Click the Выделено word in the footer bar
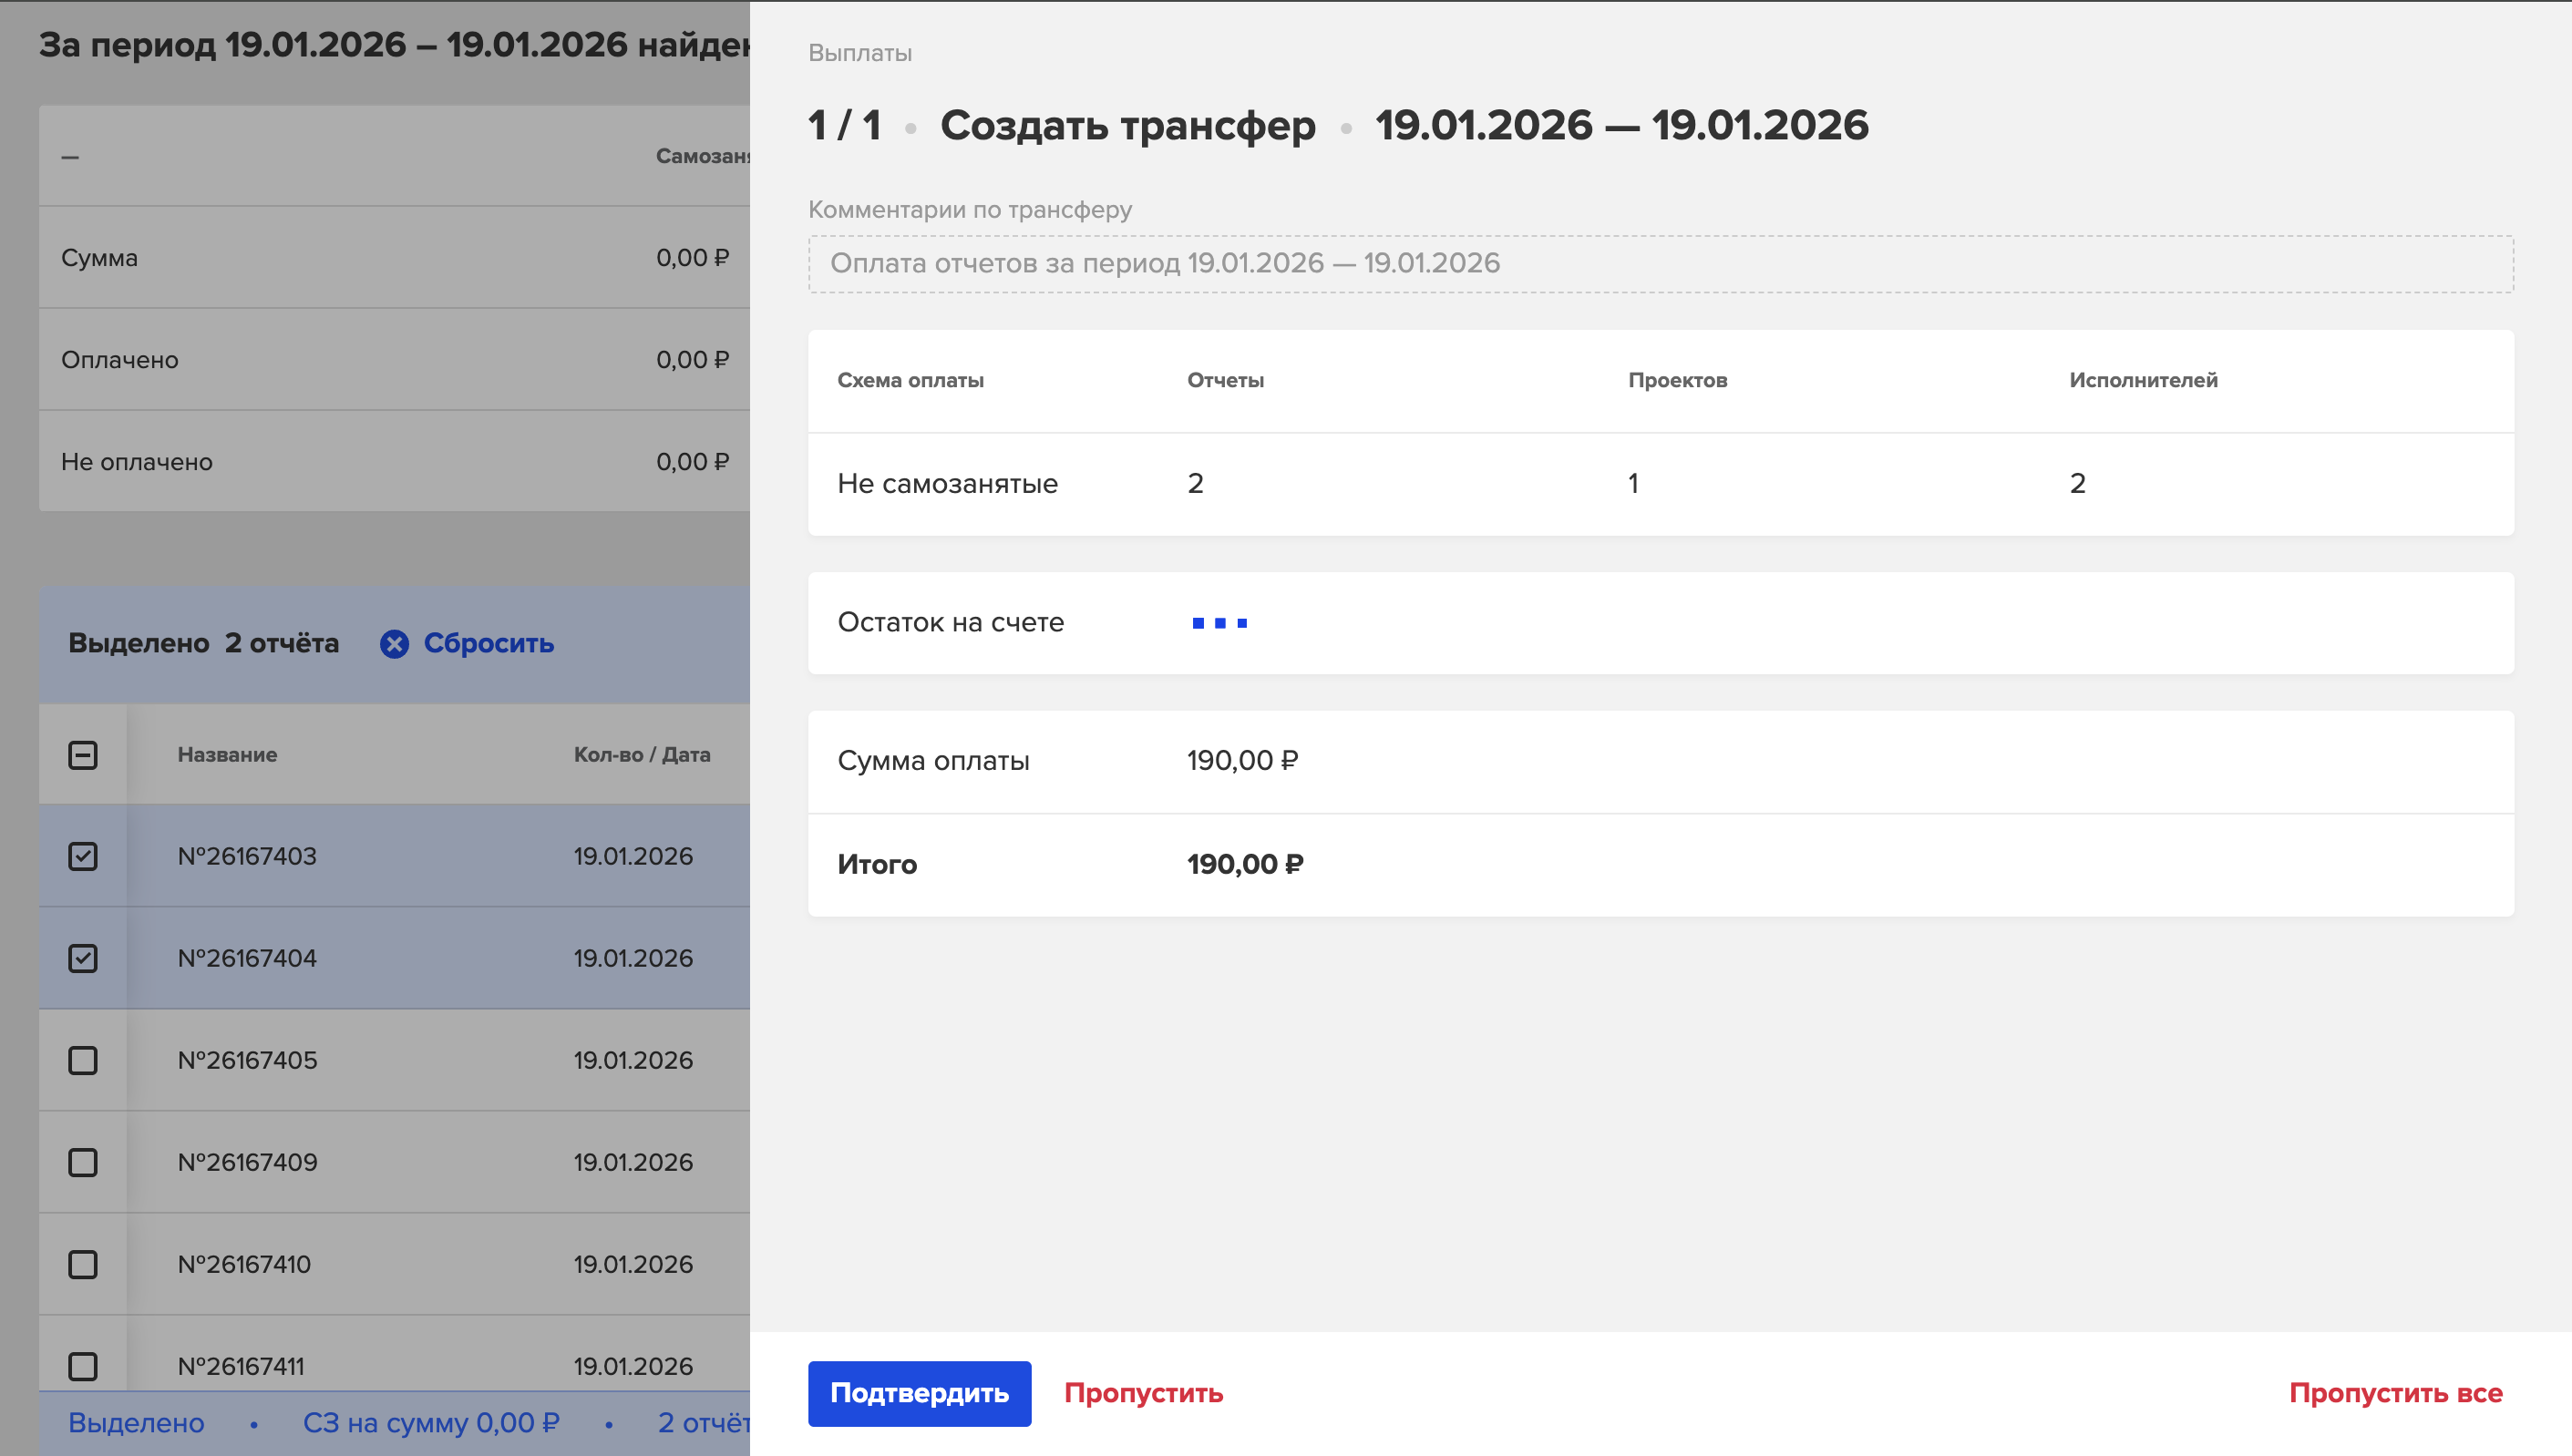This screenshot has width=2572, height=1456. [x=136, y=1423]
